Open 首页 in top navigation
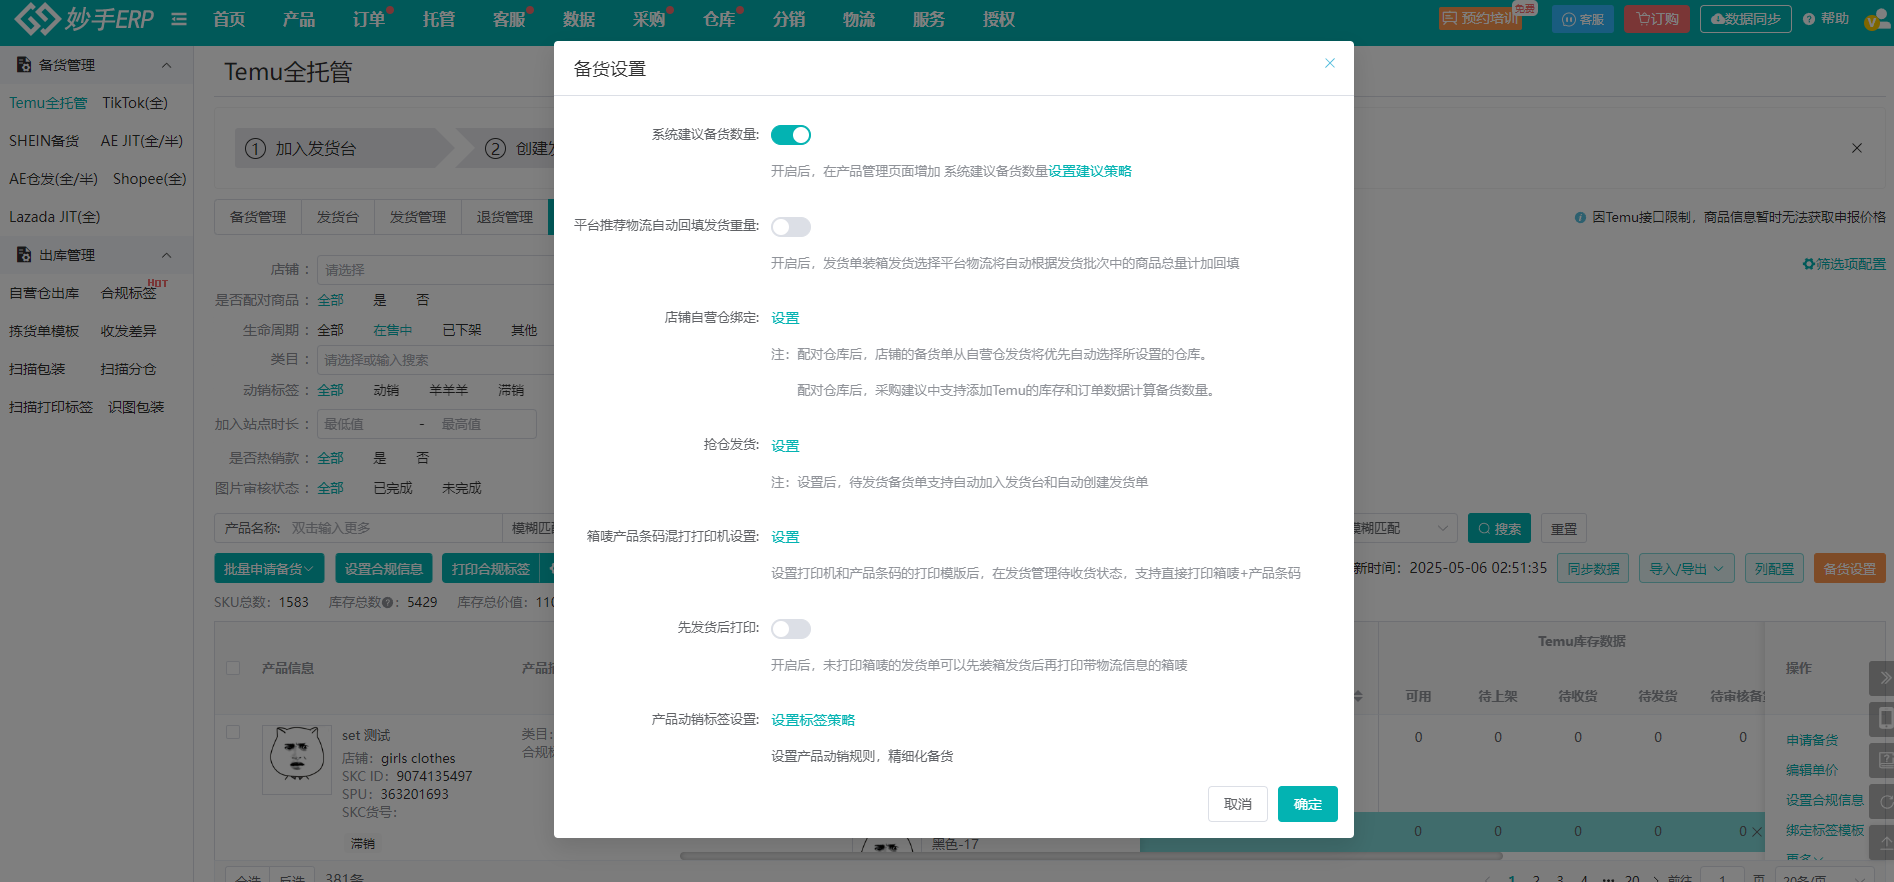Screen dimensions: 1894x882 tap(229, 19)
